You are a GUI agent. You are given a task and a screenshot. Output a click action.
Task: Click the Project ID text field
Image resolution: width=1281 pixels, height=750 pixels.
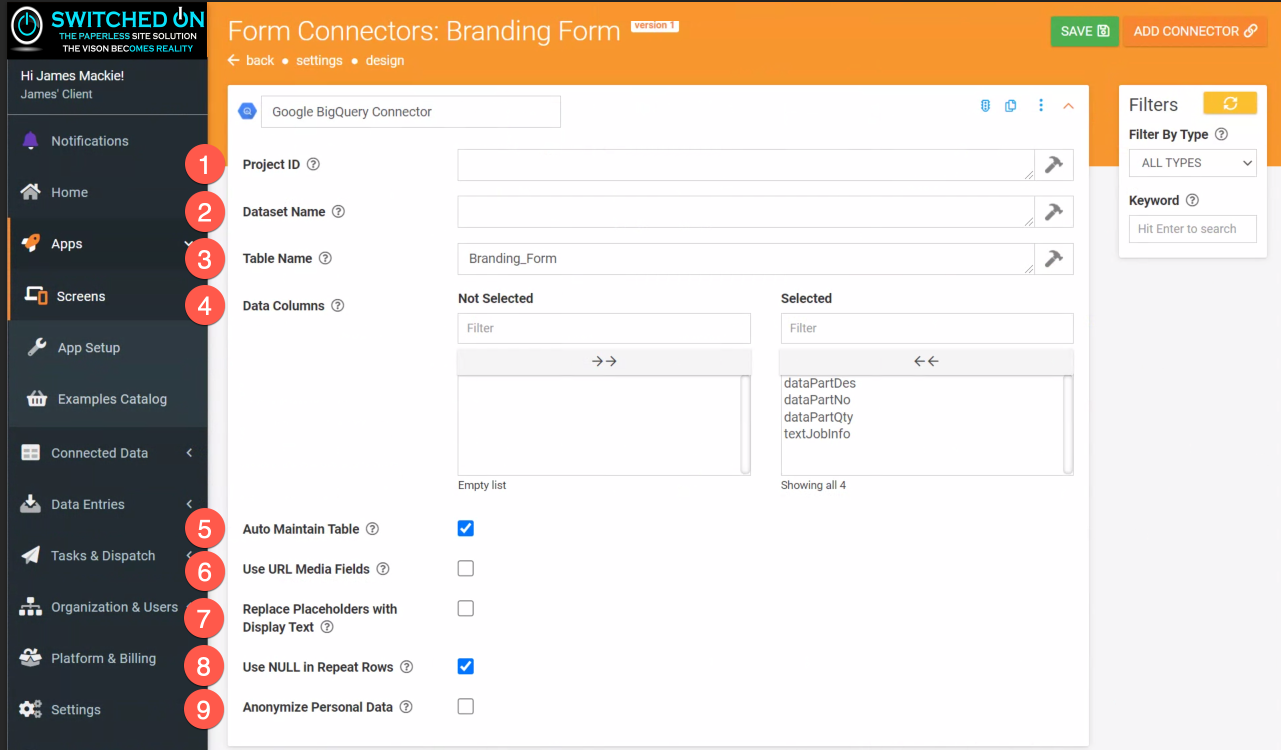746,165
